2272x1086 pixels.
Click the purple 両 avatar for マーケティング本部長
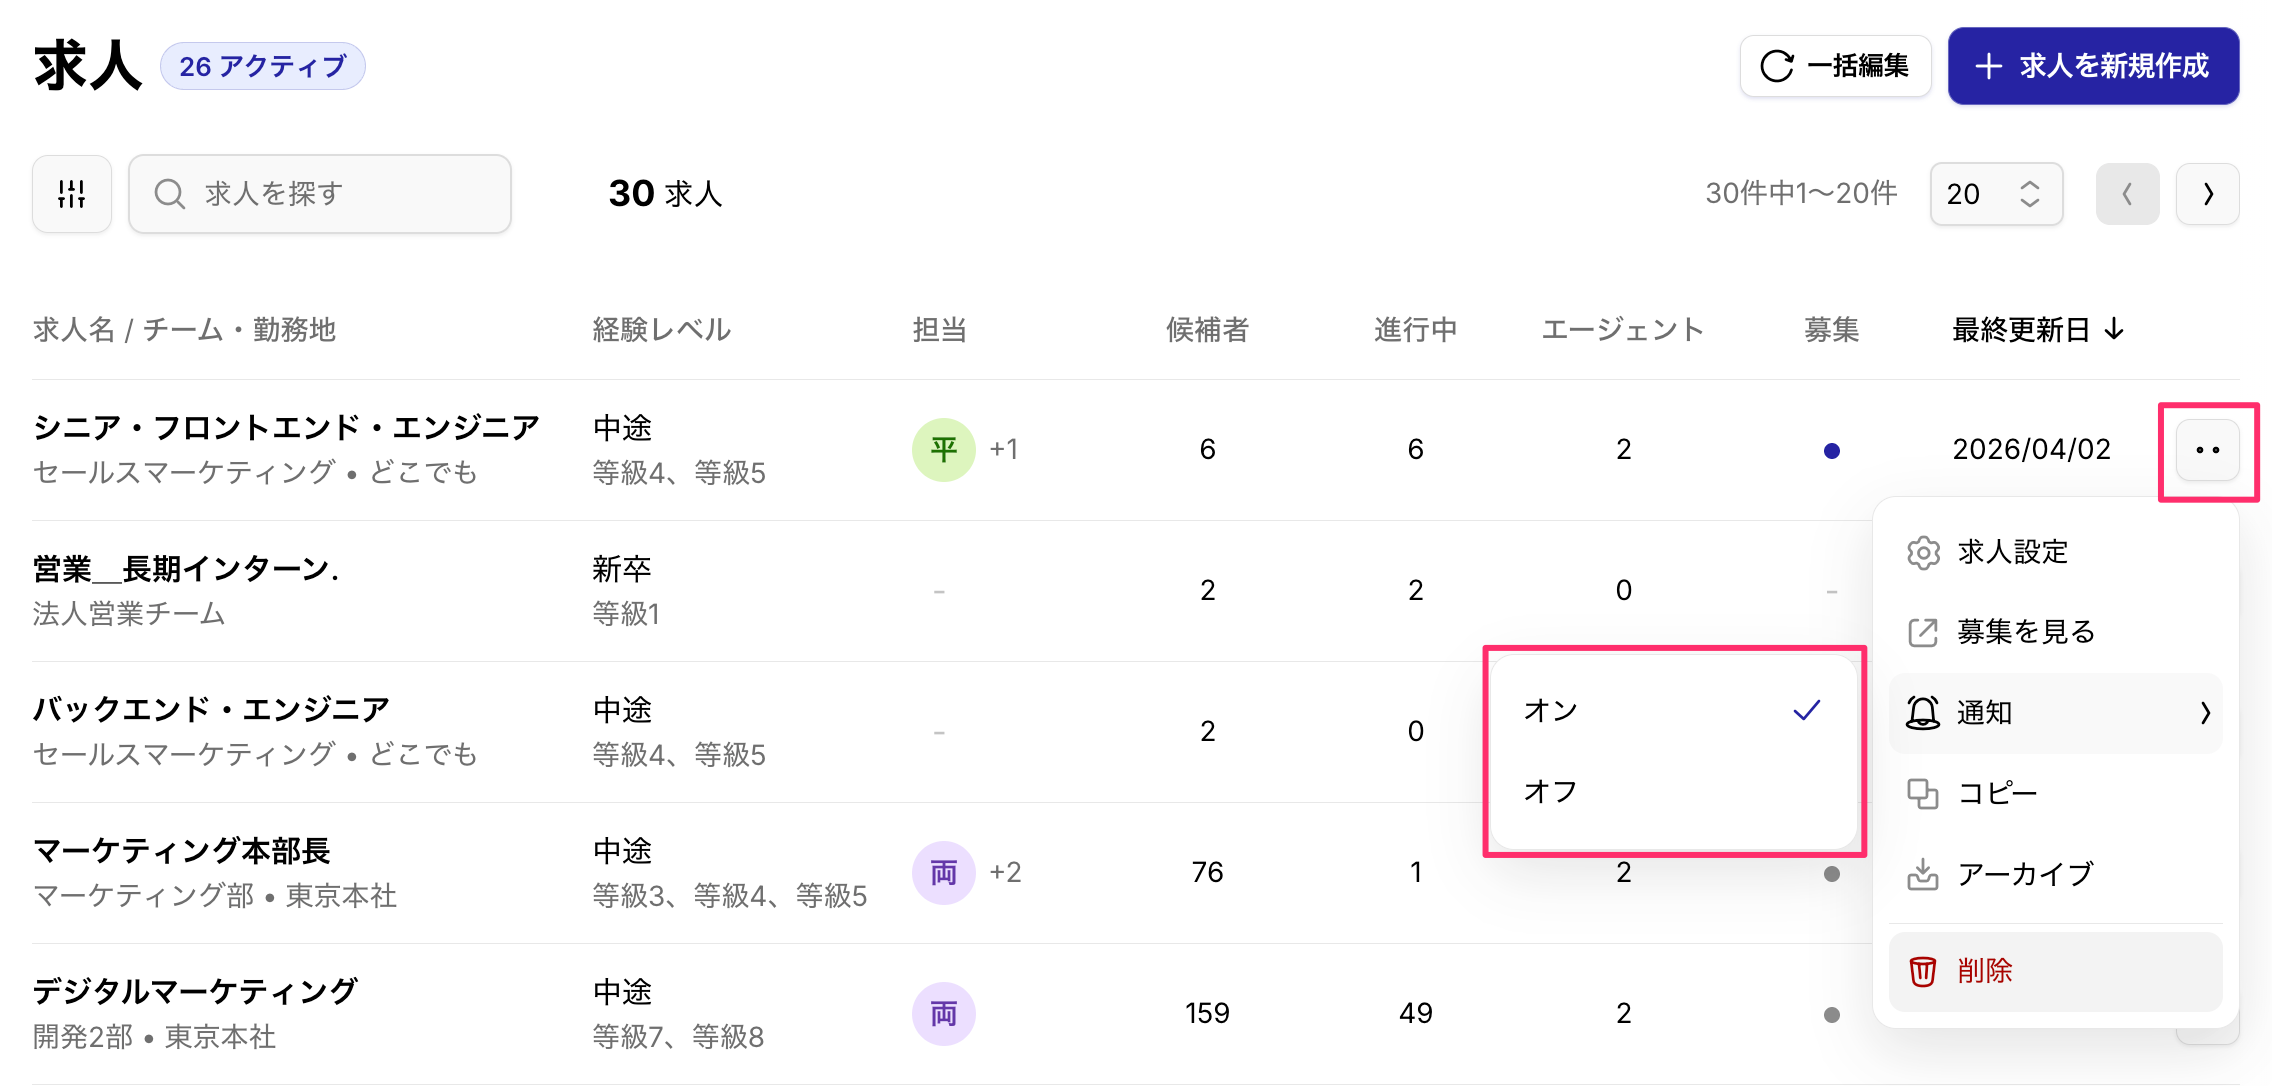click(943, 873)
